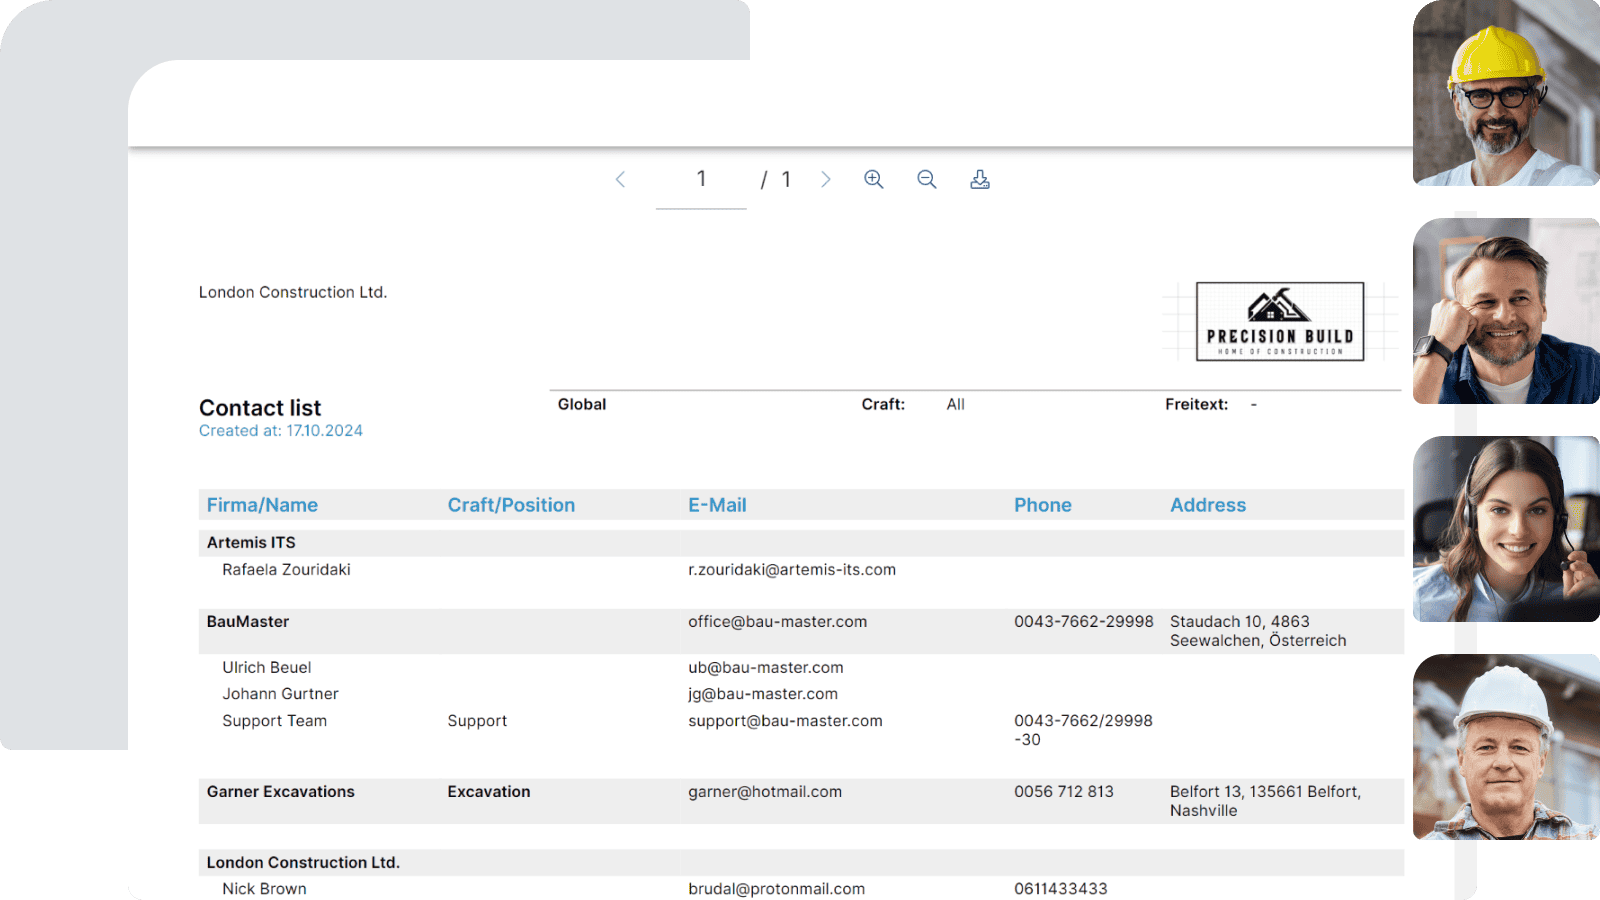Click the Contact list heading
The image size is (1600, 900).
pos(260,407)
